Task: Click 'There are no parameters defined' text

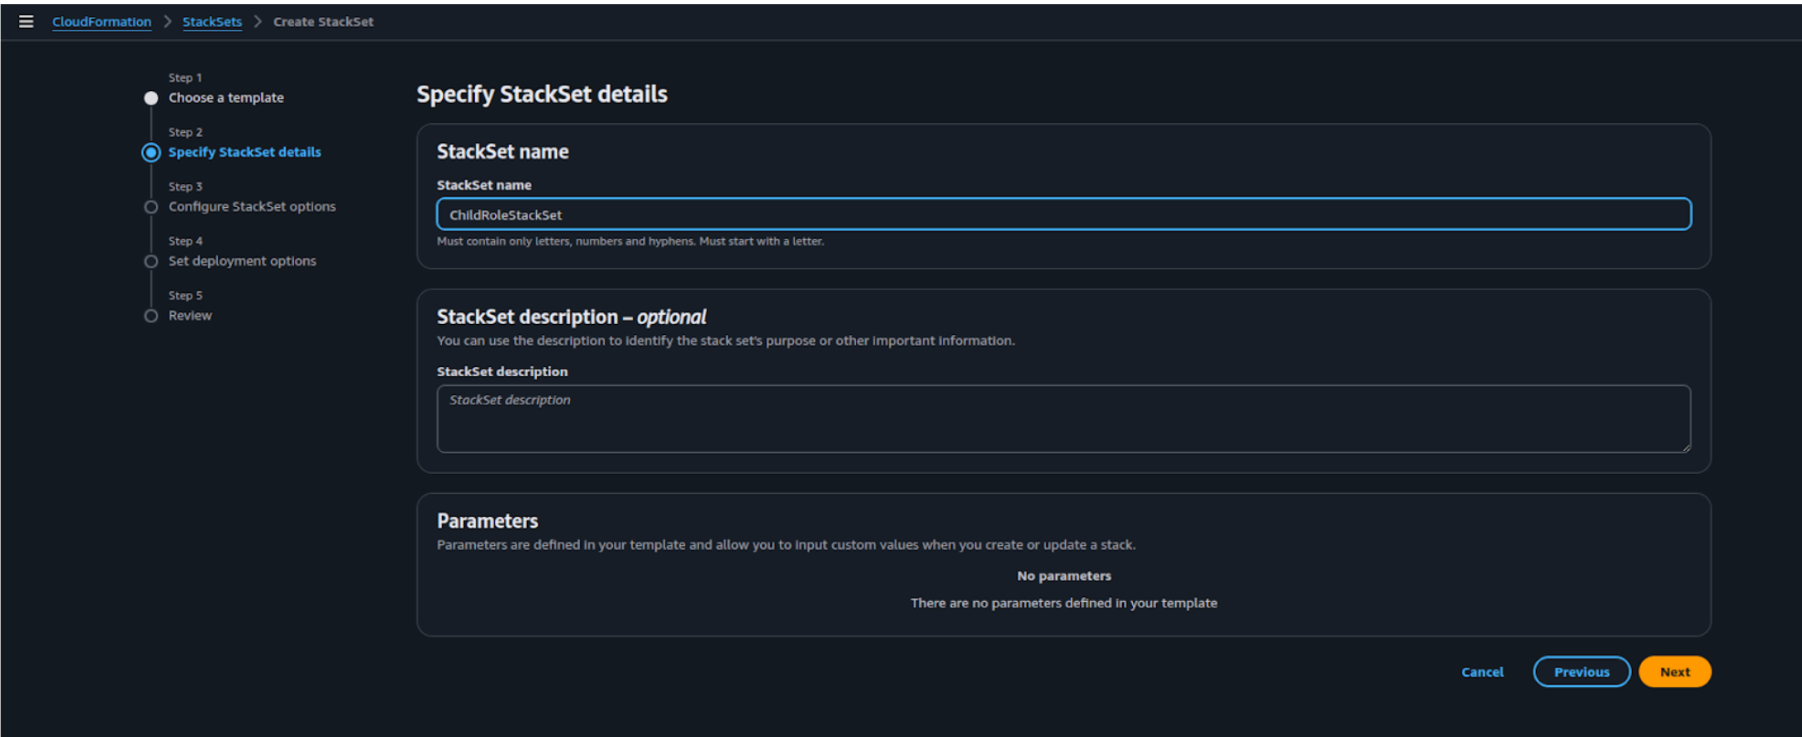Action: 1064,603
